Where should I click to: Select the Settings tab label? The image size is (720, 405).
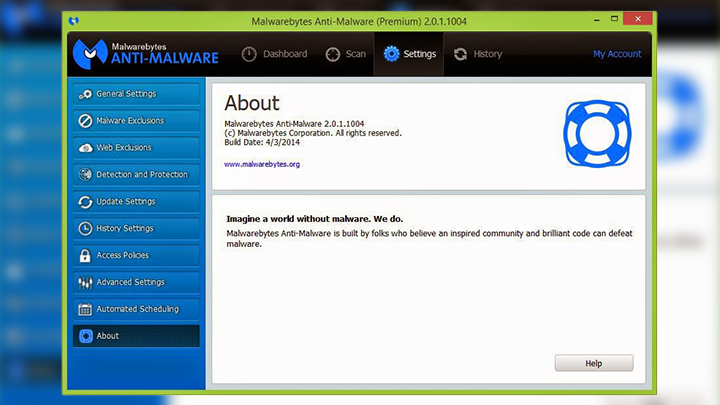click(420, 54)
